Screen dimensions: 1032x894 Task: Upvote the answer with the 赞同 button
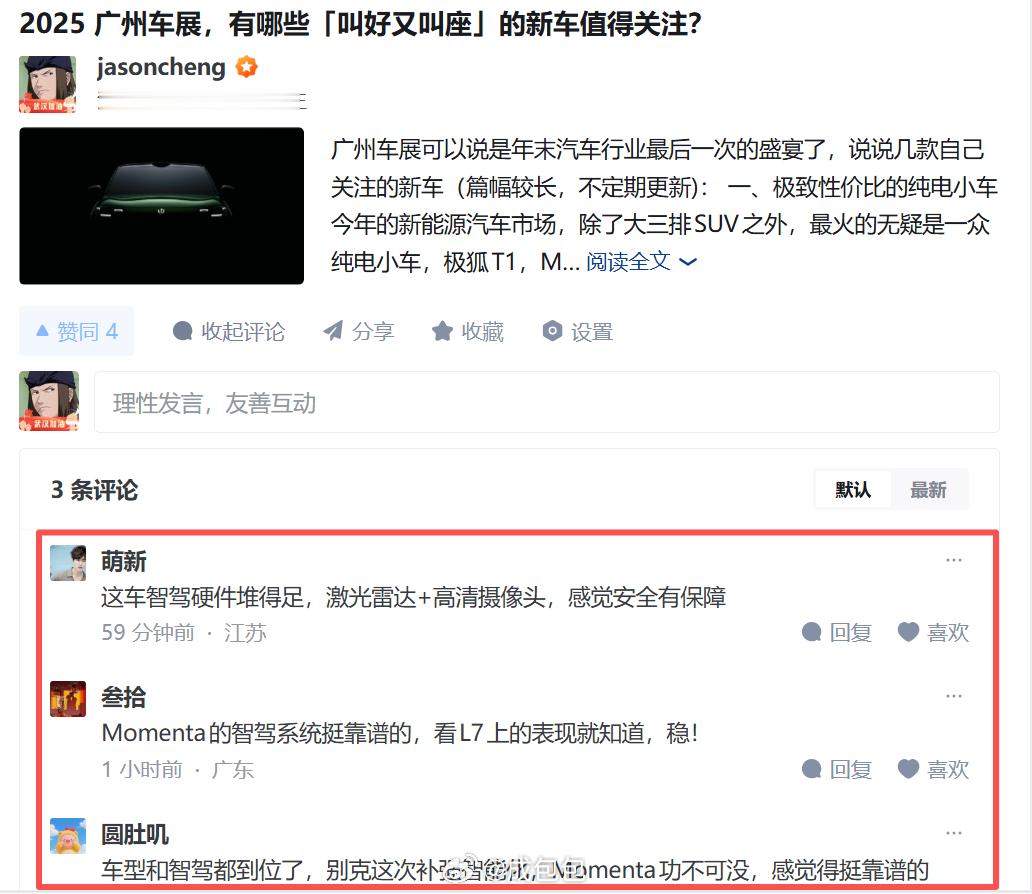[76, 331]
